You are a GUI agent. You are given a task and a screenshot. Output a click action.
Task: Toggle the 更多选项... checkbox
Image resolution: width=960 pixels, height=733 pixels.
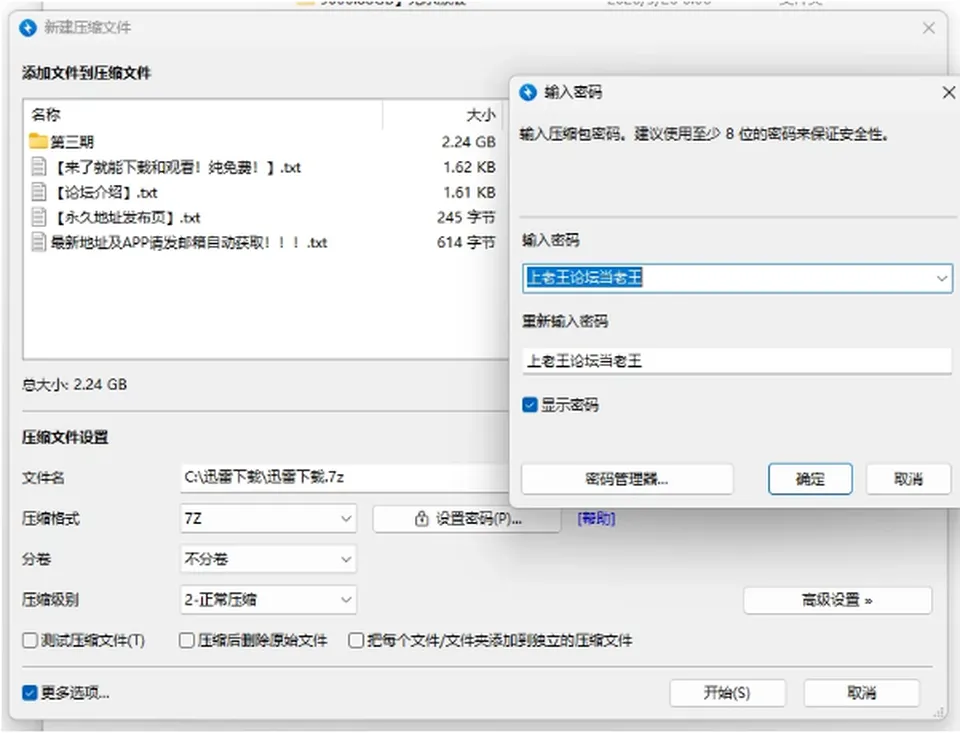point(29,693)
